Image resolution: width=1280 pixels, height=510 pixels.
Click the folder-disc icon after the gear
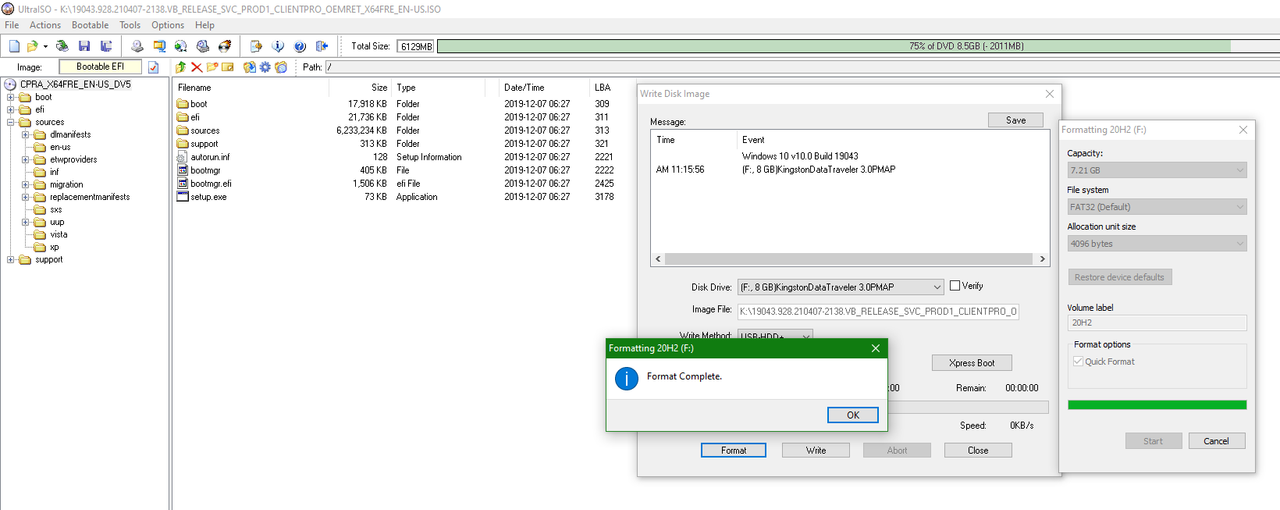281,67
